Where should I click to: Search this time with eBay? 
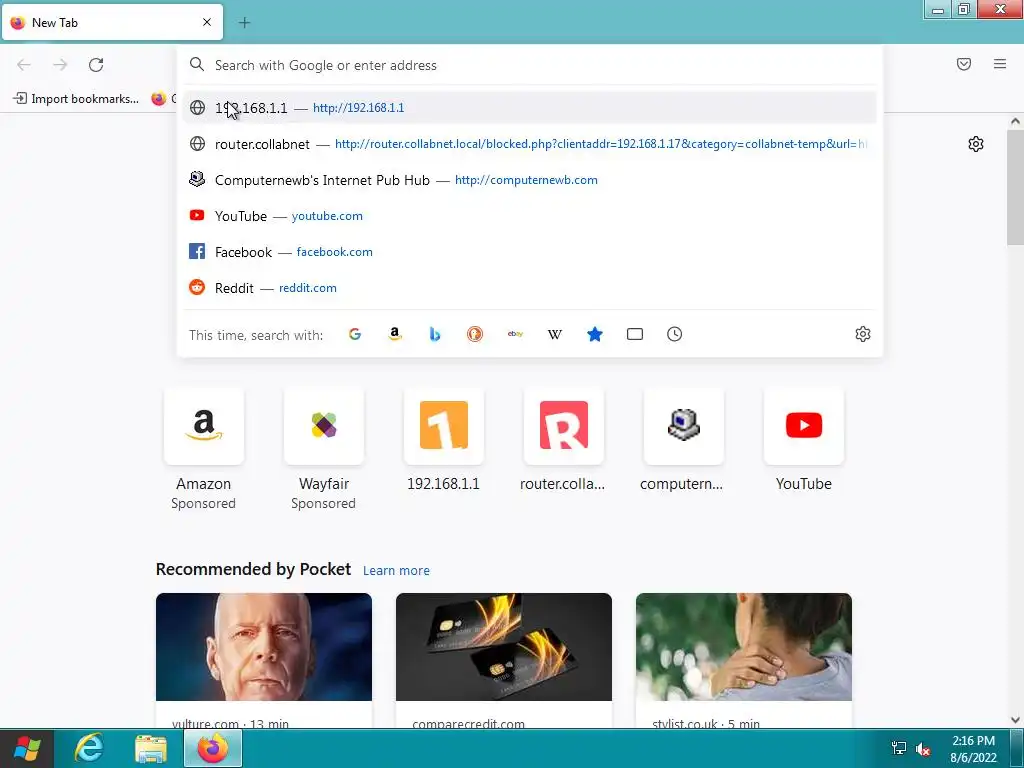(515, 334)
